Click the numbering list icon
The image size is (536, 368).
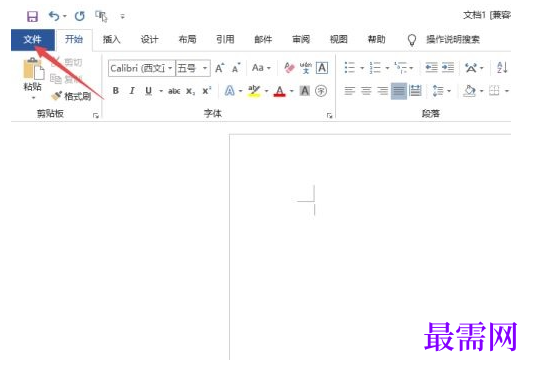click(375, 68)
